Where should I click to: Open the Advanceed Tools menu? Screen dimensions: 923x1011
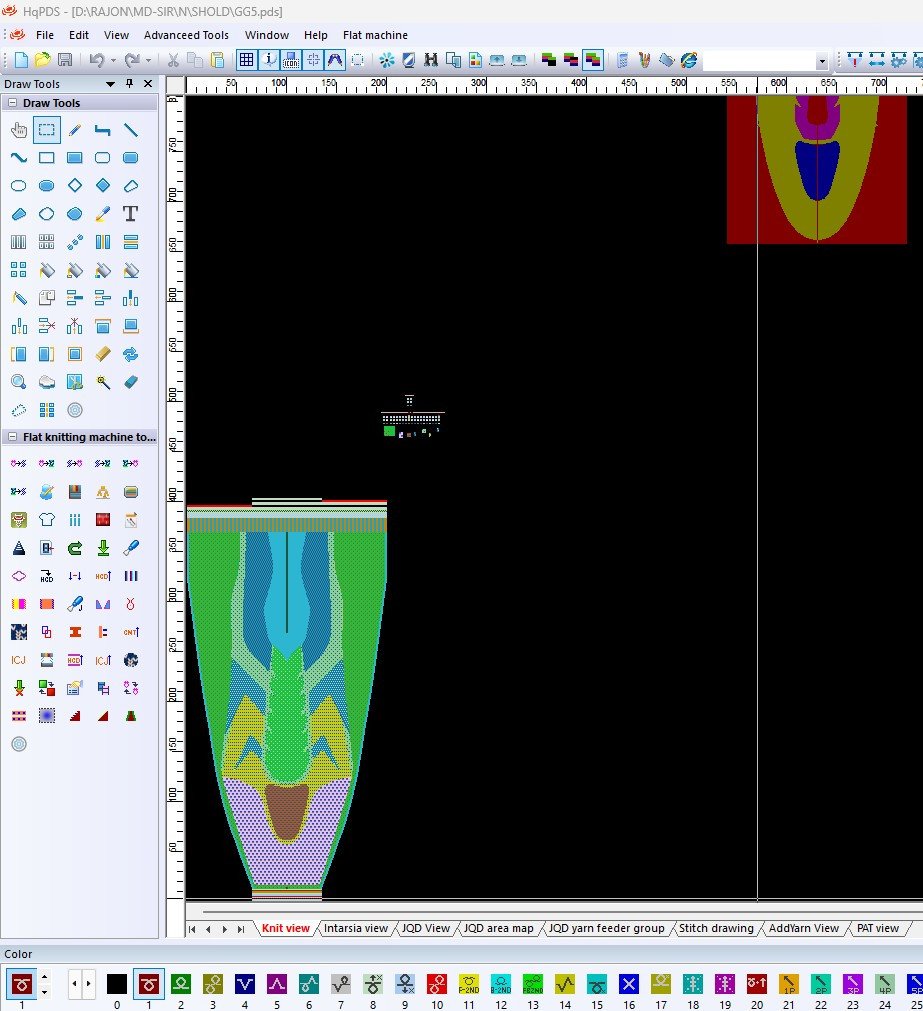186,35
